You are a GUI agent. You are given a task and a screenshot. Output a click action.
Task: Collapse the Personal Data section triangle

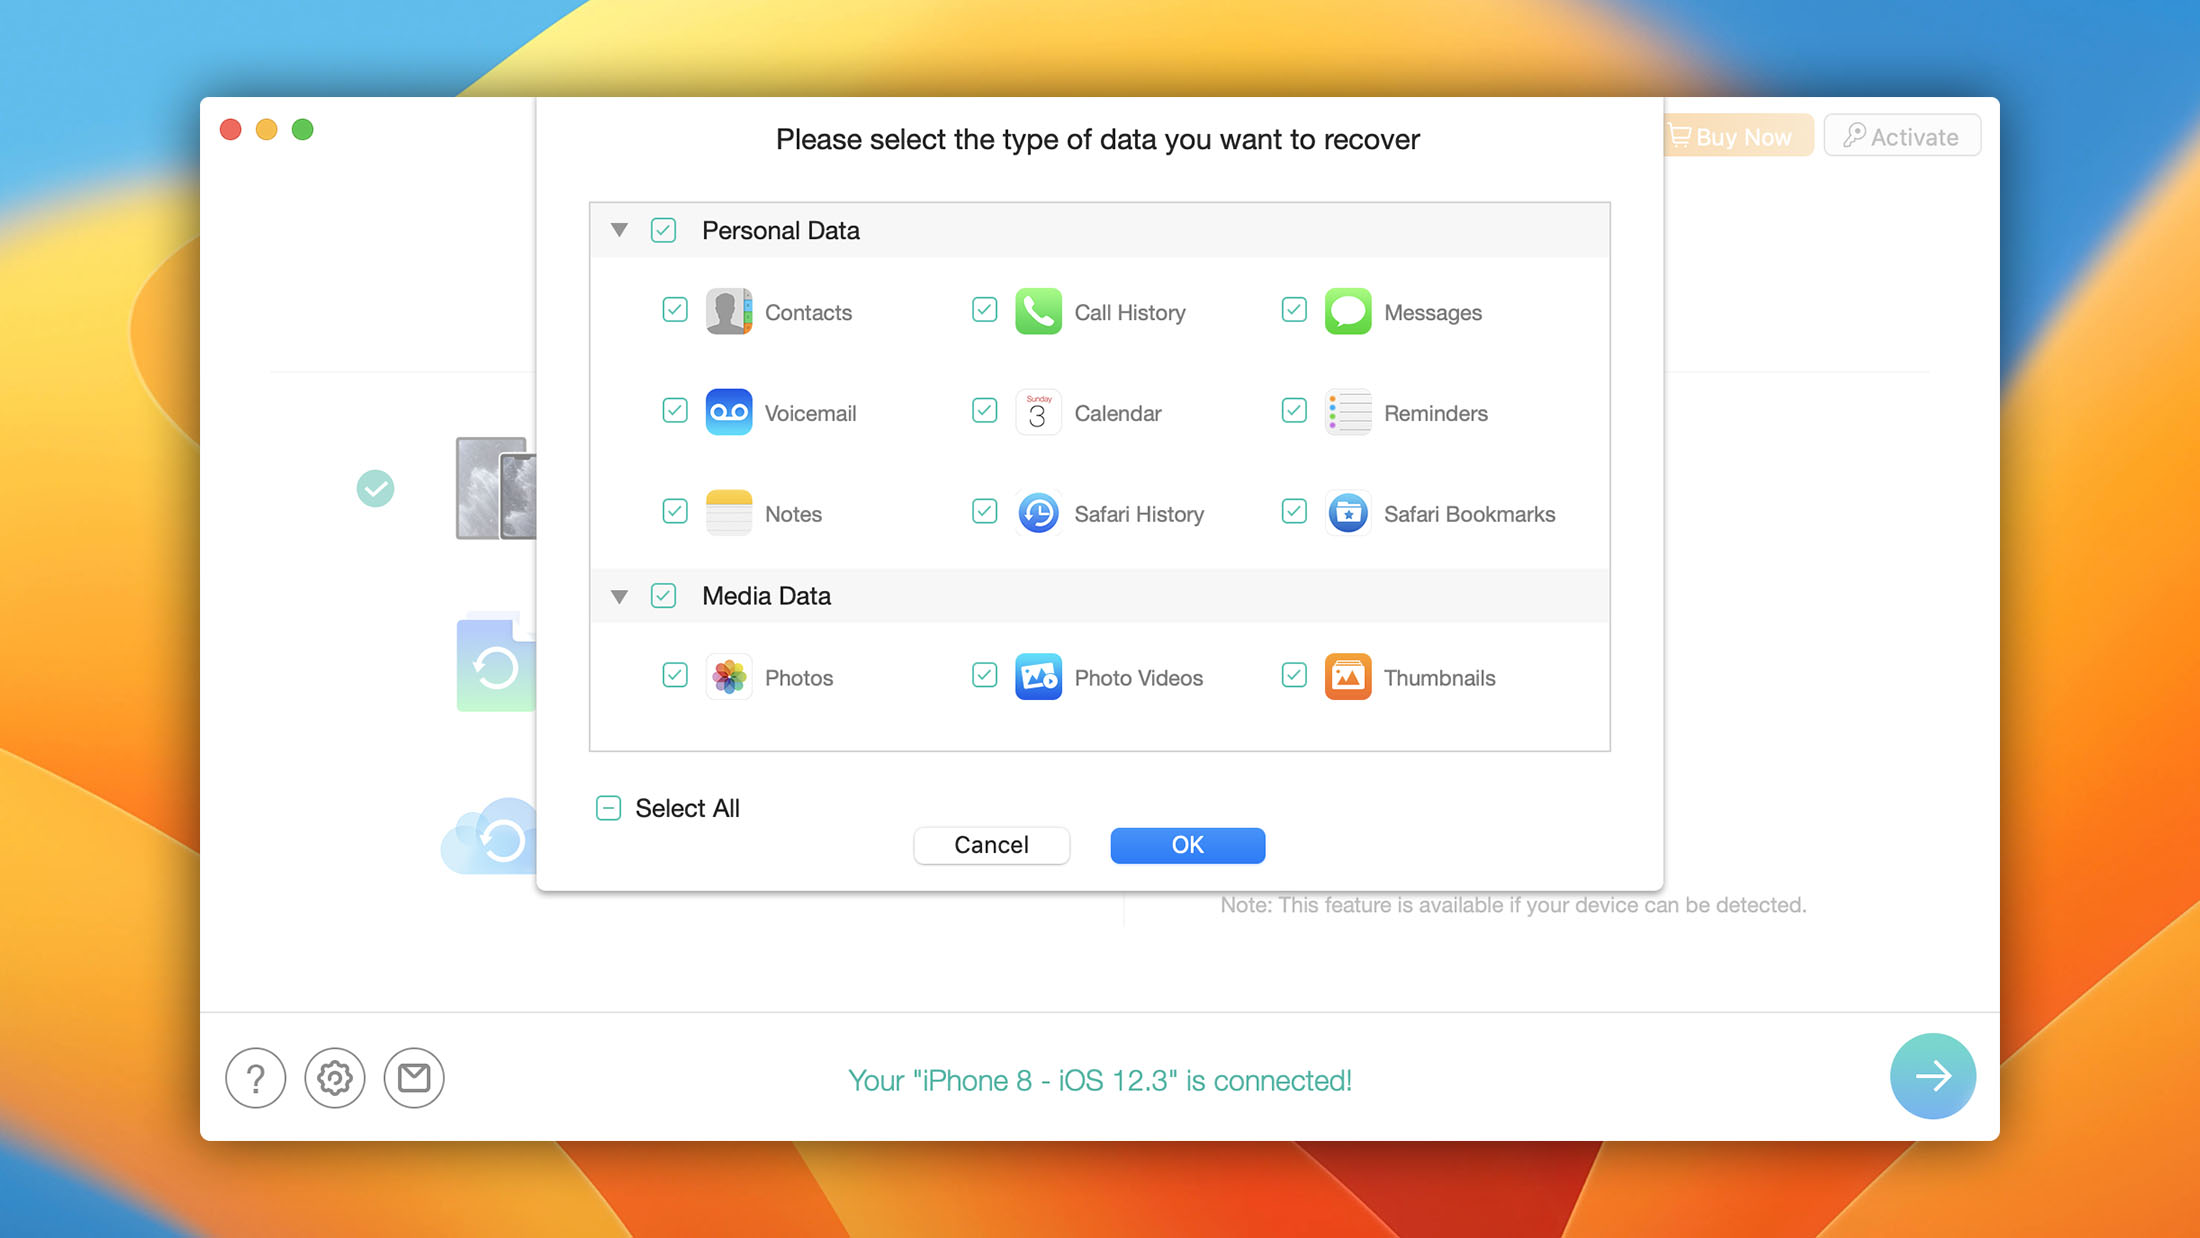pyautogui.click(x=619, y=230)
